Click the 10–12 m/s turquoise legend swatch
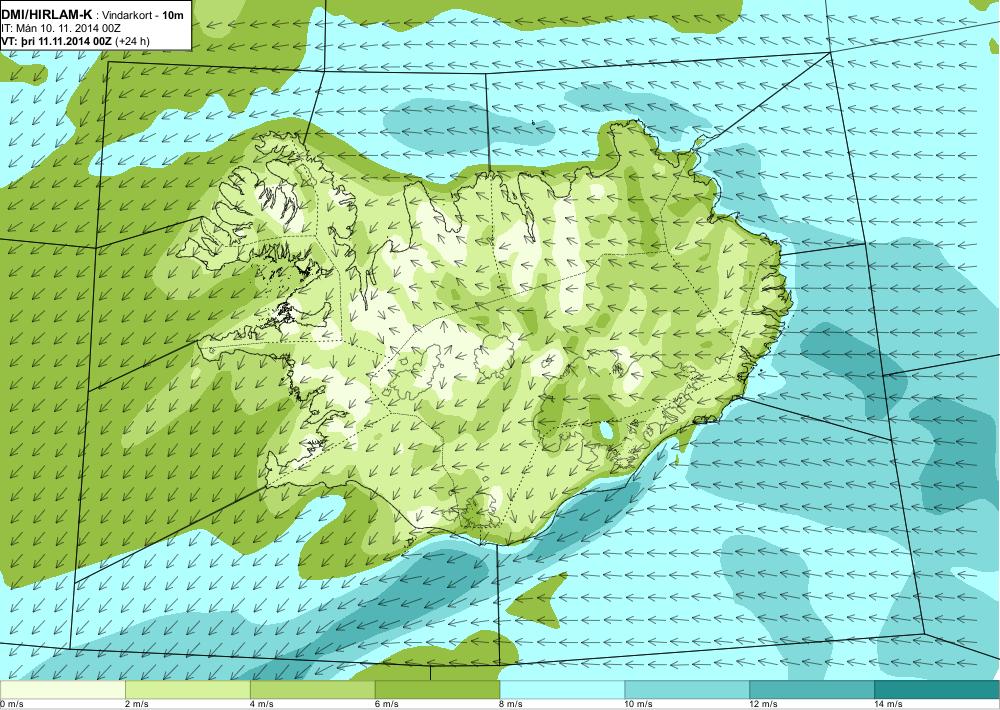The width and height of the screenshot is (1000, 710). (688, 690)
